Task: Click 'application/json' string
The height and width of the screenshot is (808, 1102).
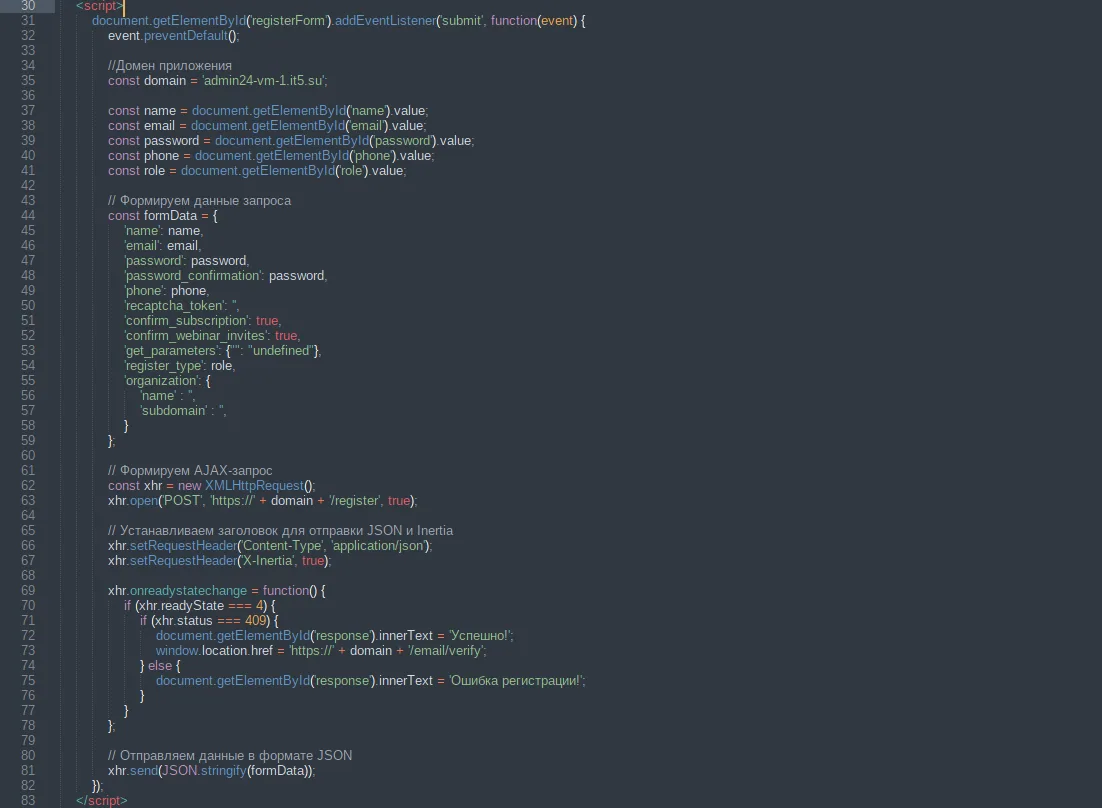Action: click(377, 546)
